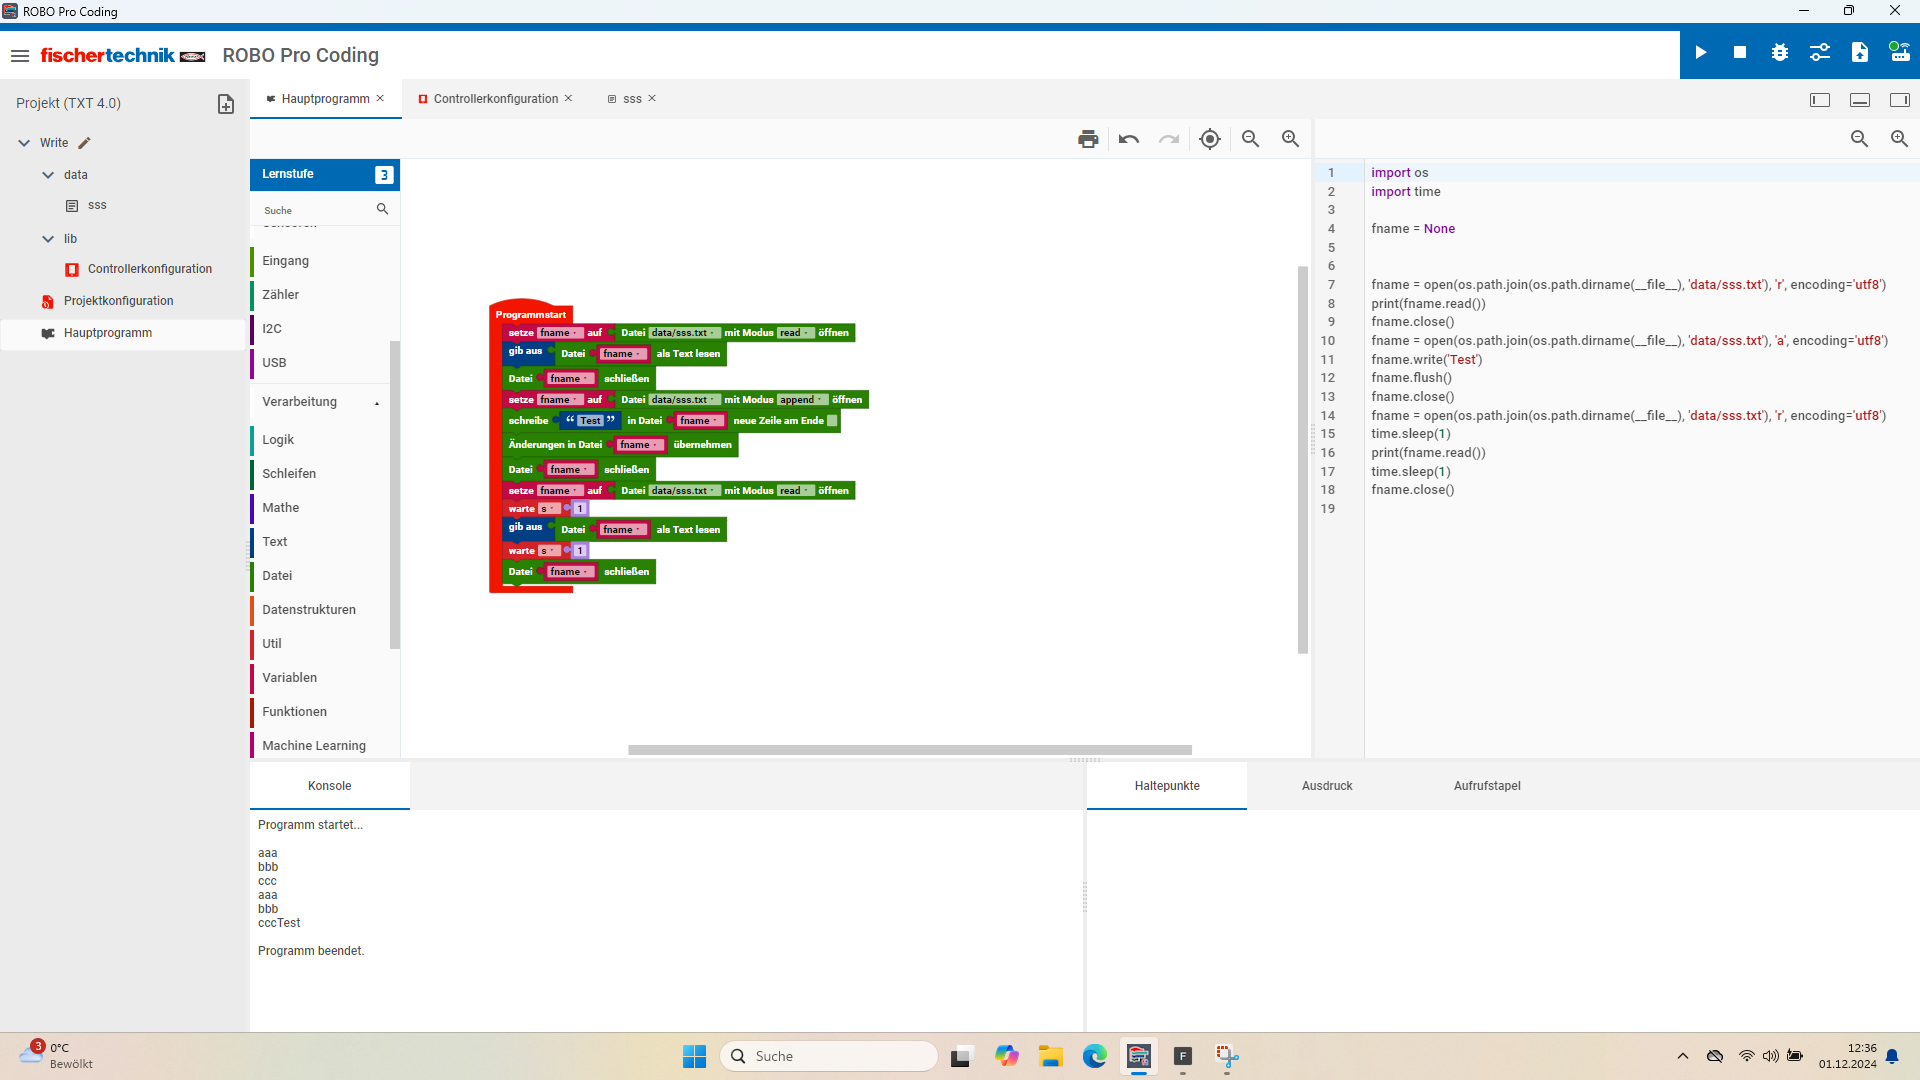Open file path dropdown in append-mode block
The width and height of the screenshot is (1920, 1080).
684,400
